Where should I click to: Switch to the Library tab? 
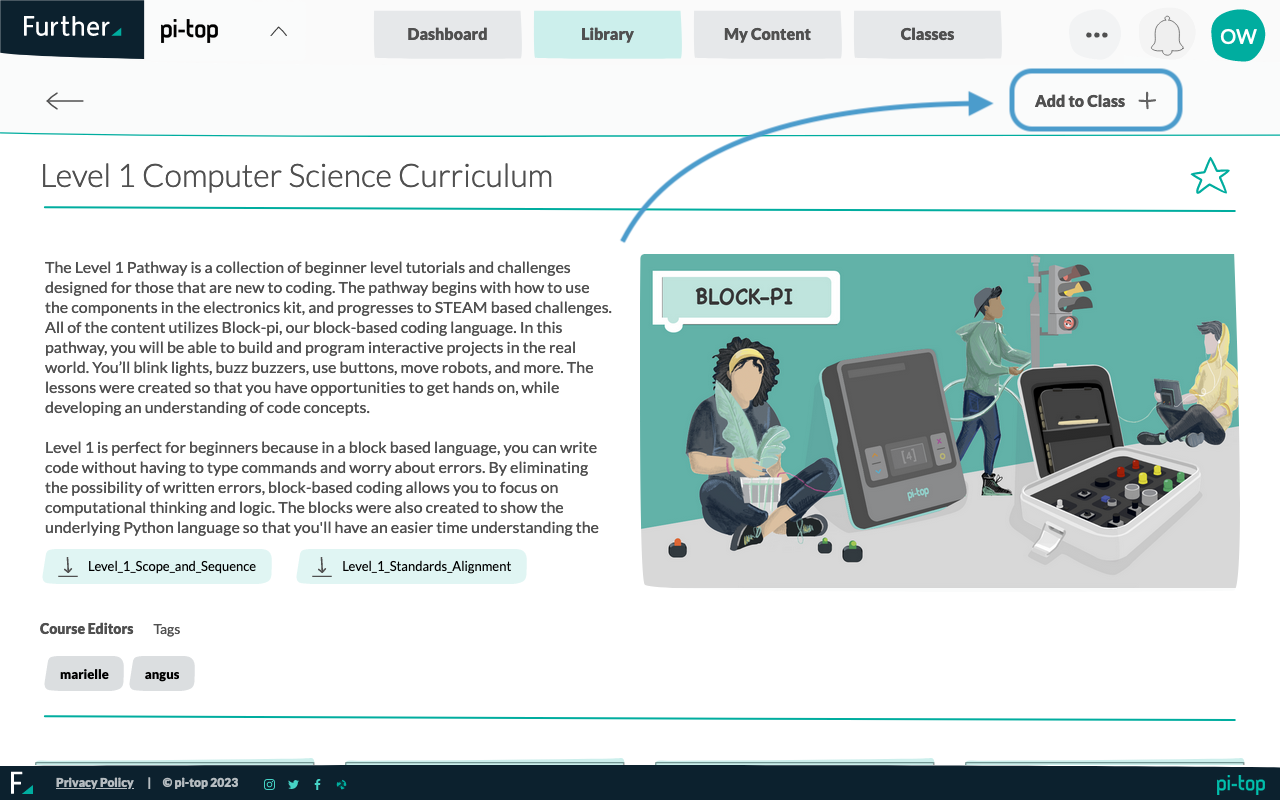(x=607, y=34)
